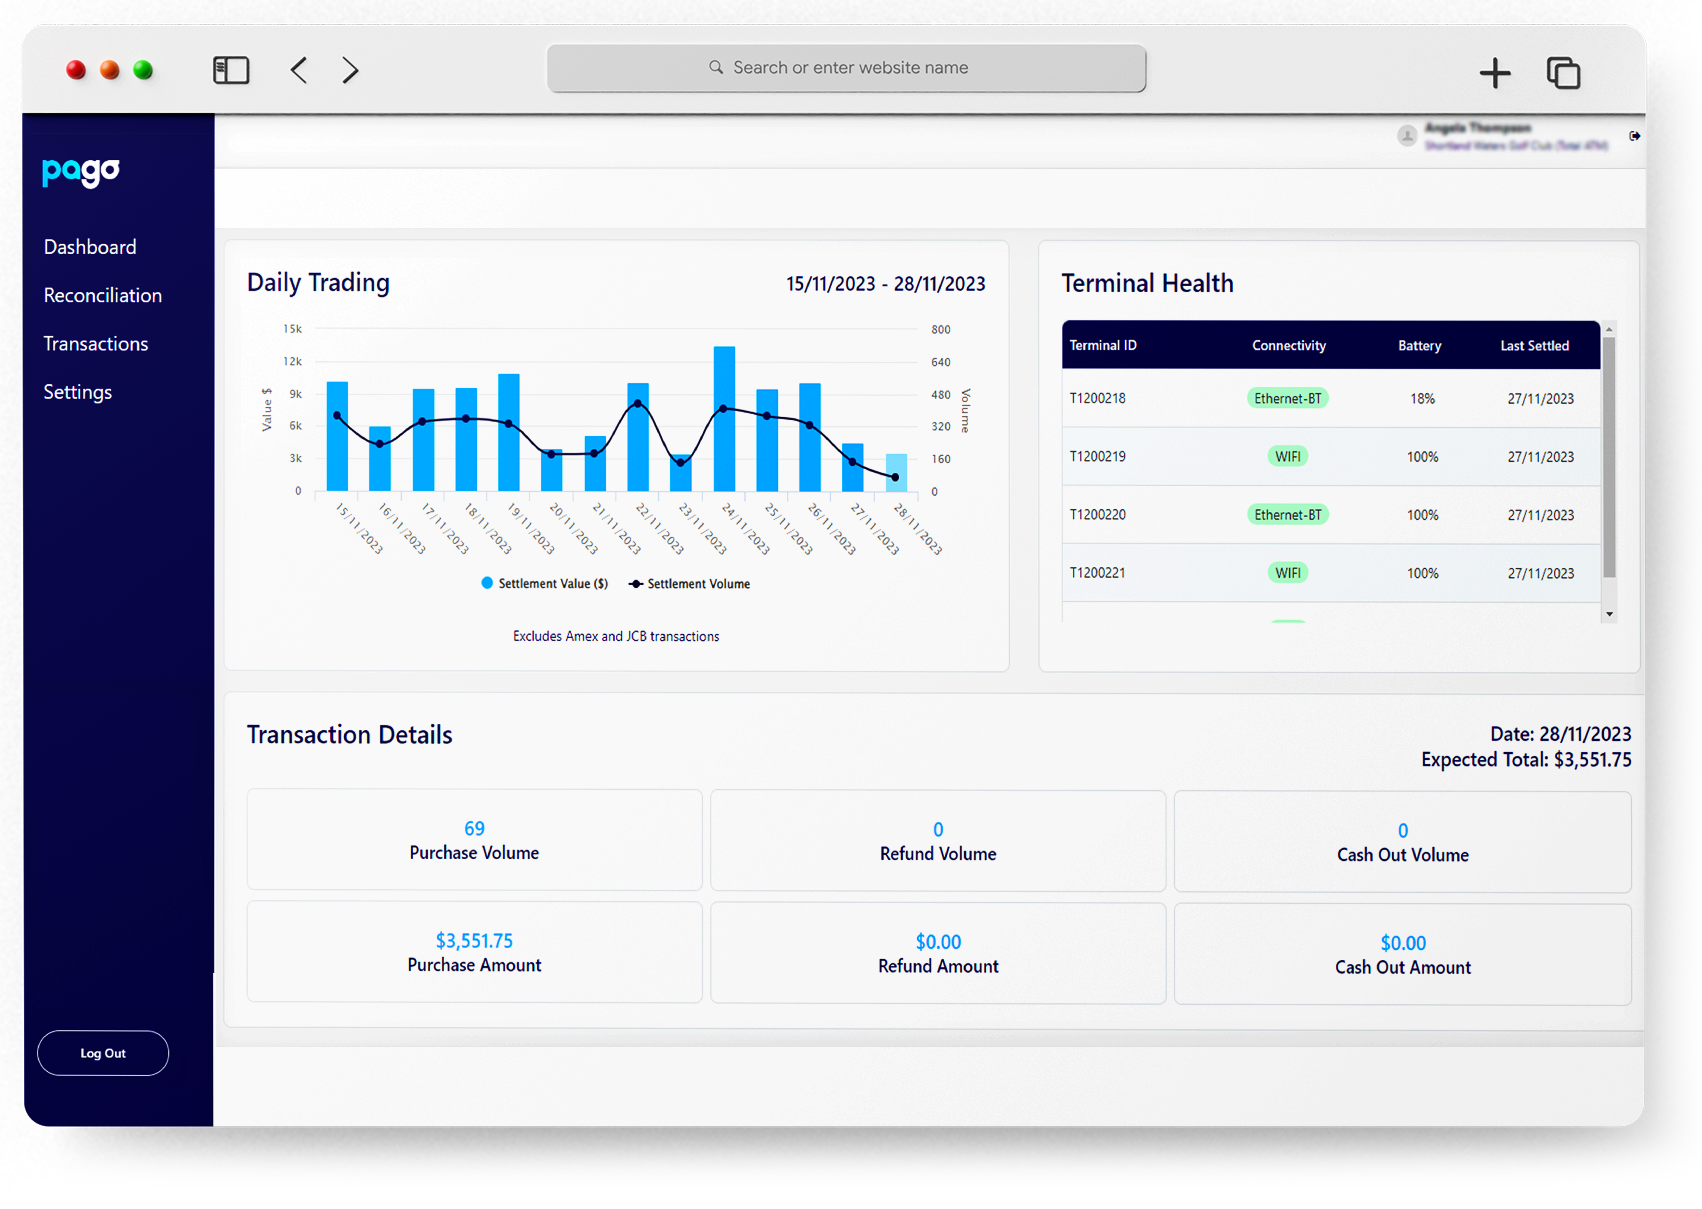Open Settings from the sidebar menu
This screenshot has width=1702, height=1209.
pos(77,391)
